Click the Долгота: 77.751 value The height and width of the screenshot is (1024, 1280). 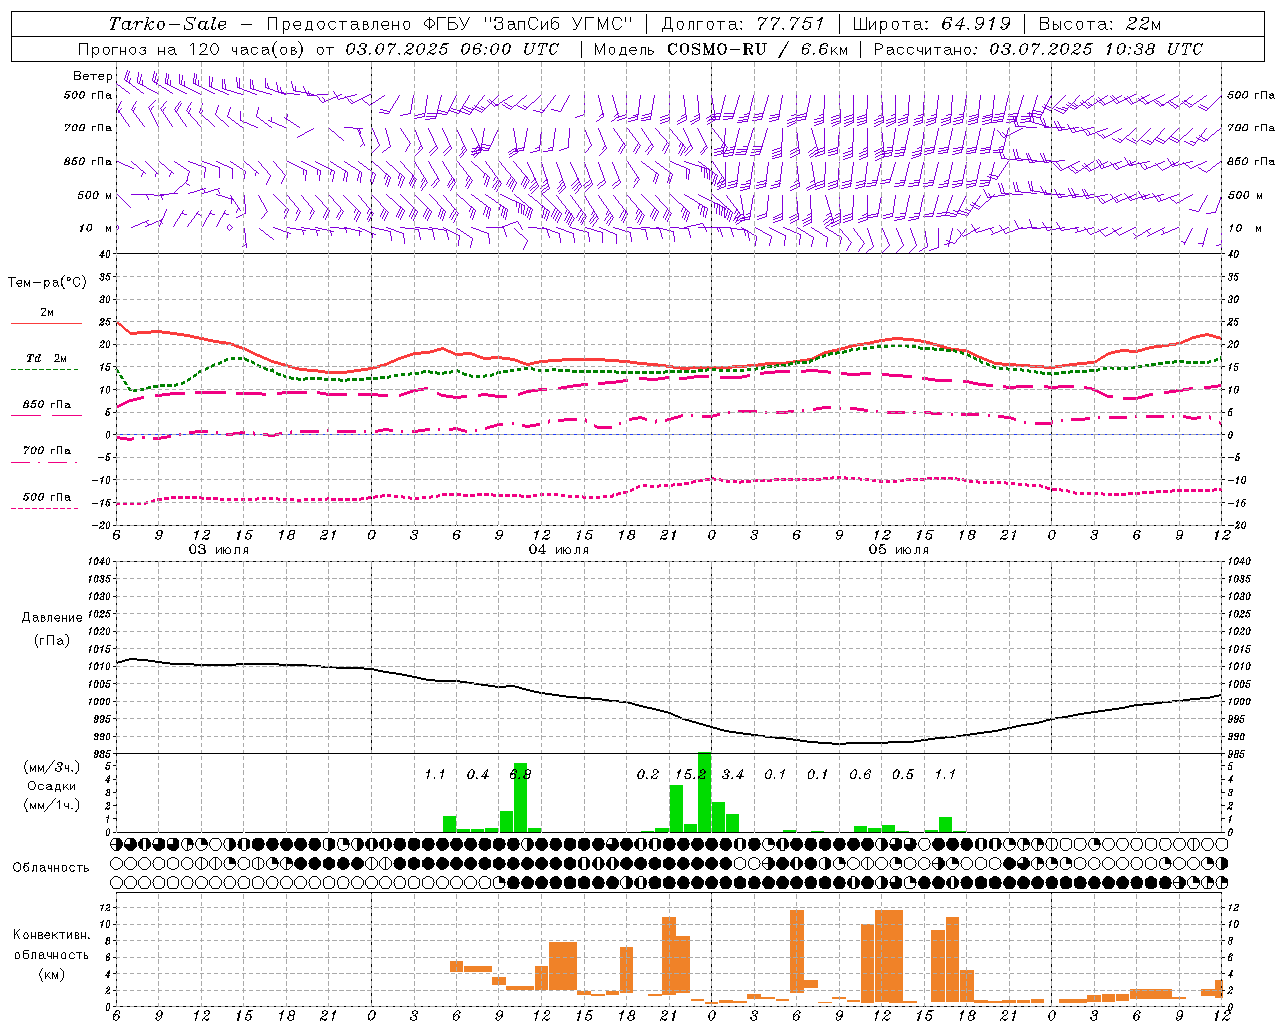pyautogui.click(x=743, y=24)
